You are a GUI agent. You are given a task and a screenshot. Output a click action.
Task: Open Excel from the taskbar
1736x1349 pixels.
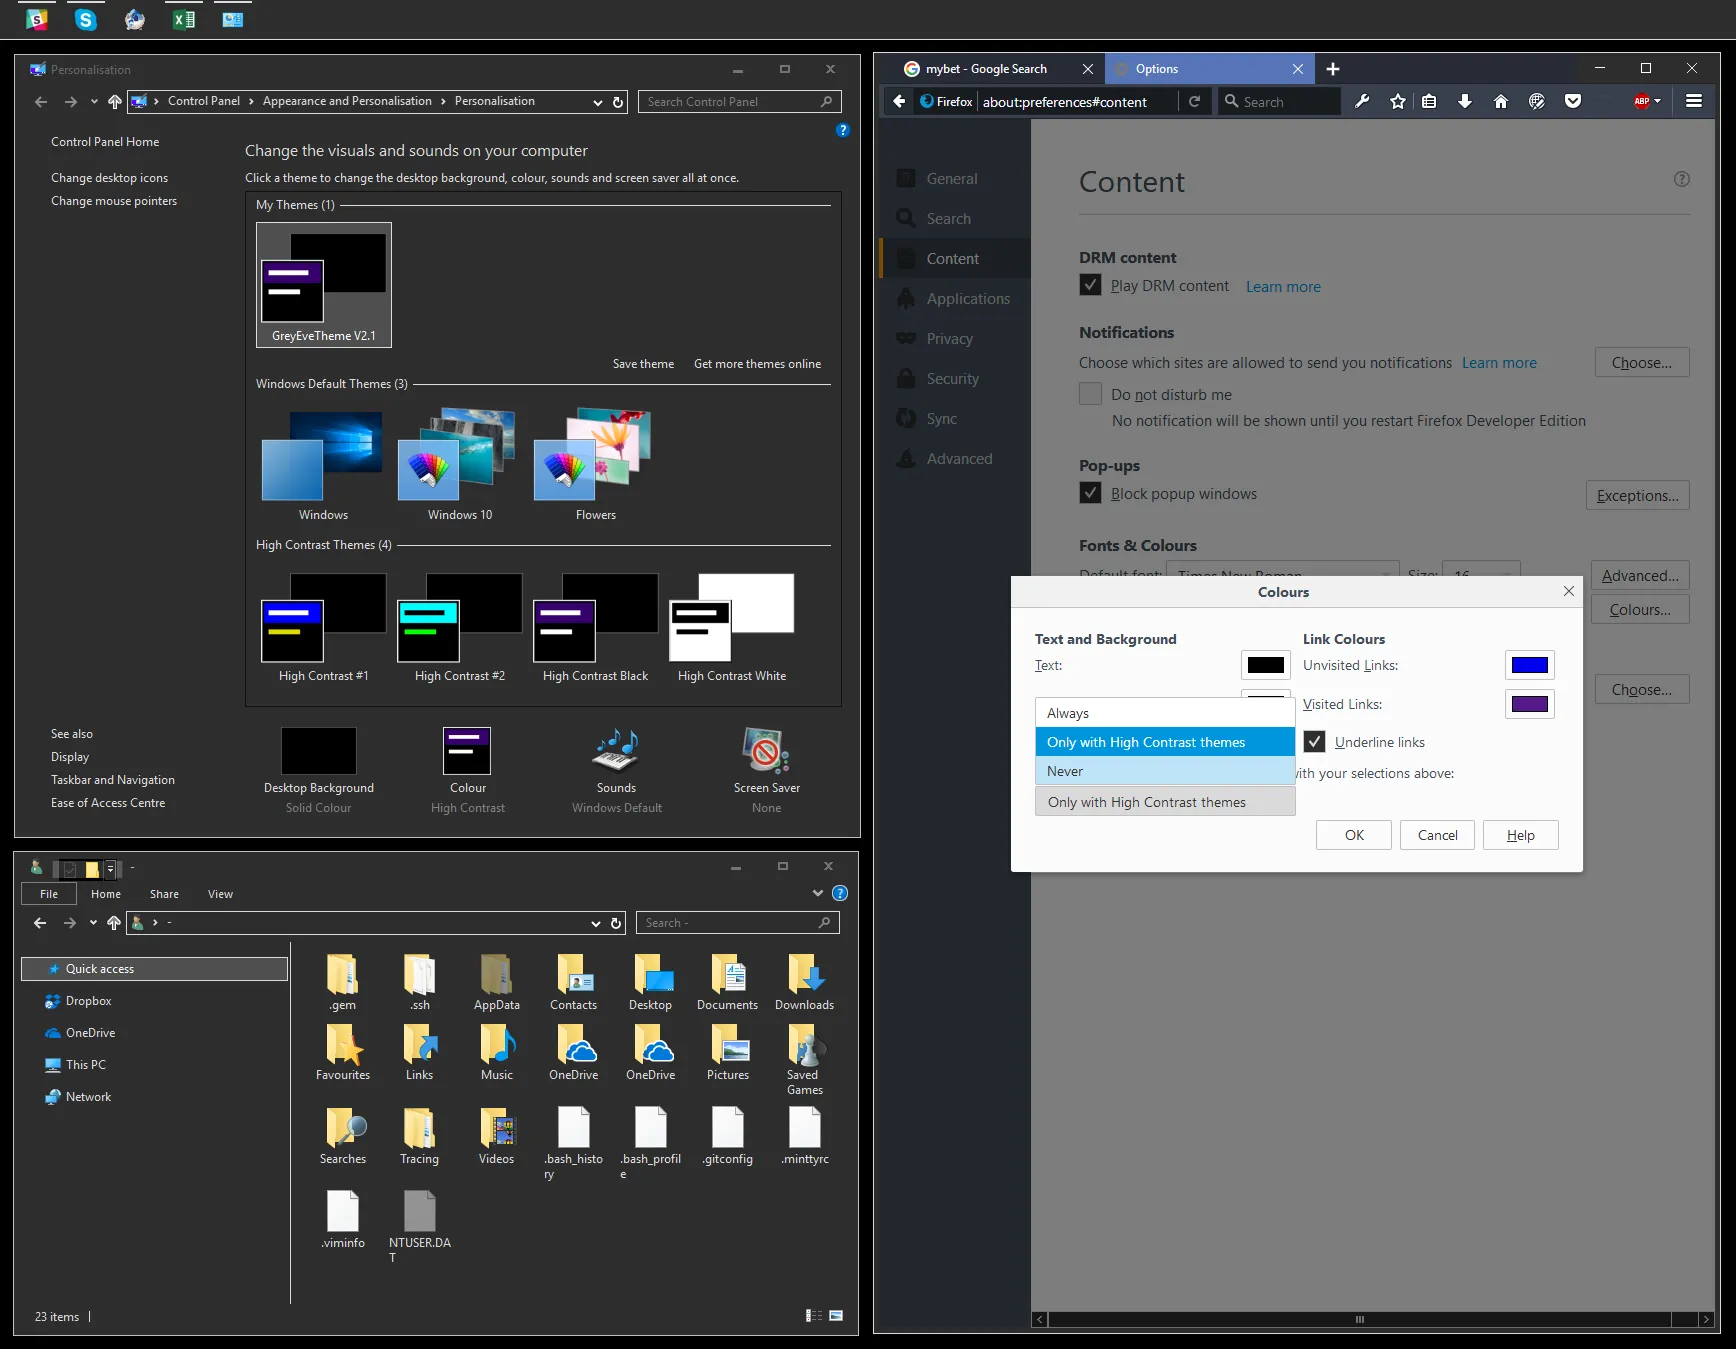tap(184, 19)
